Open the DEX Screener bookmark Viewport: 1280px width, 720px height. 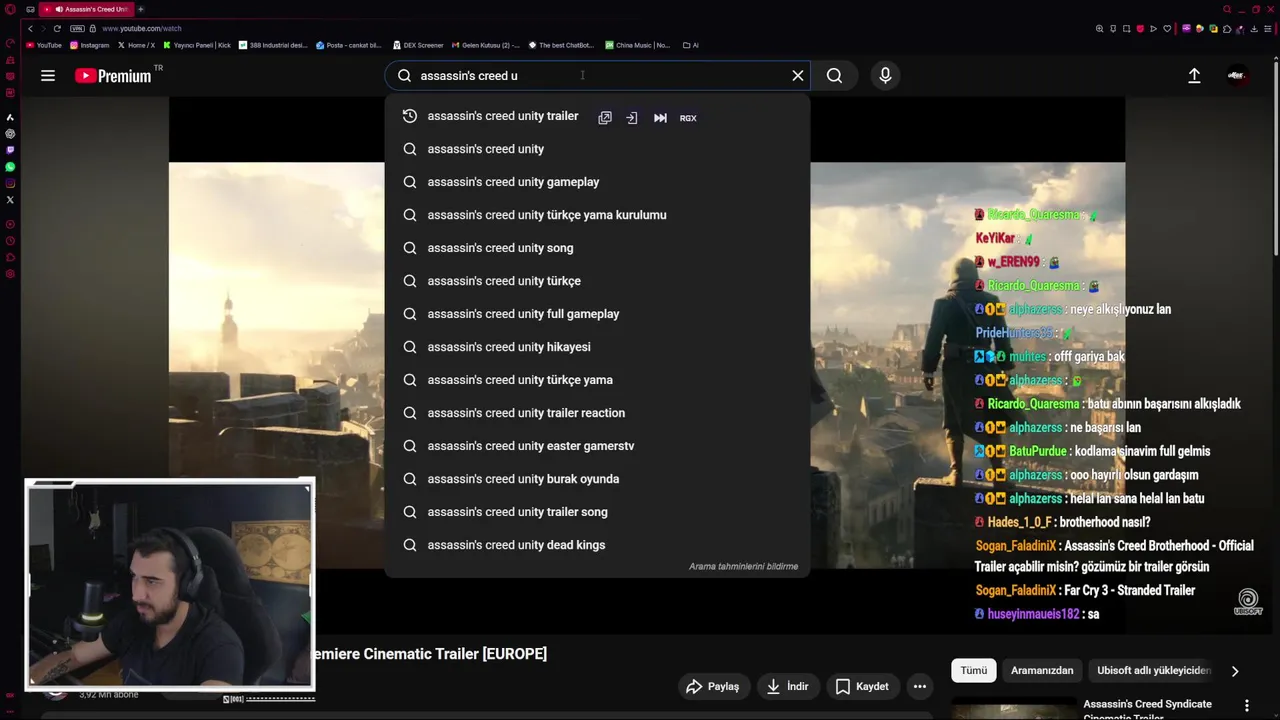point(418,45)
